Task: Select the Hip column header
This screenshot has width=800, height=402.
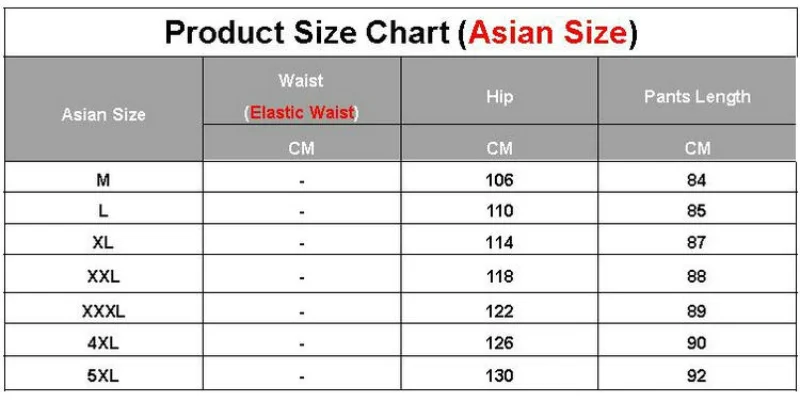Action: 499,97
